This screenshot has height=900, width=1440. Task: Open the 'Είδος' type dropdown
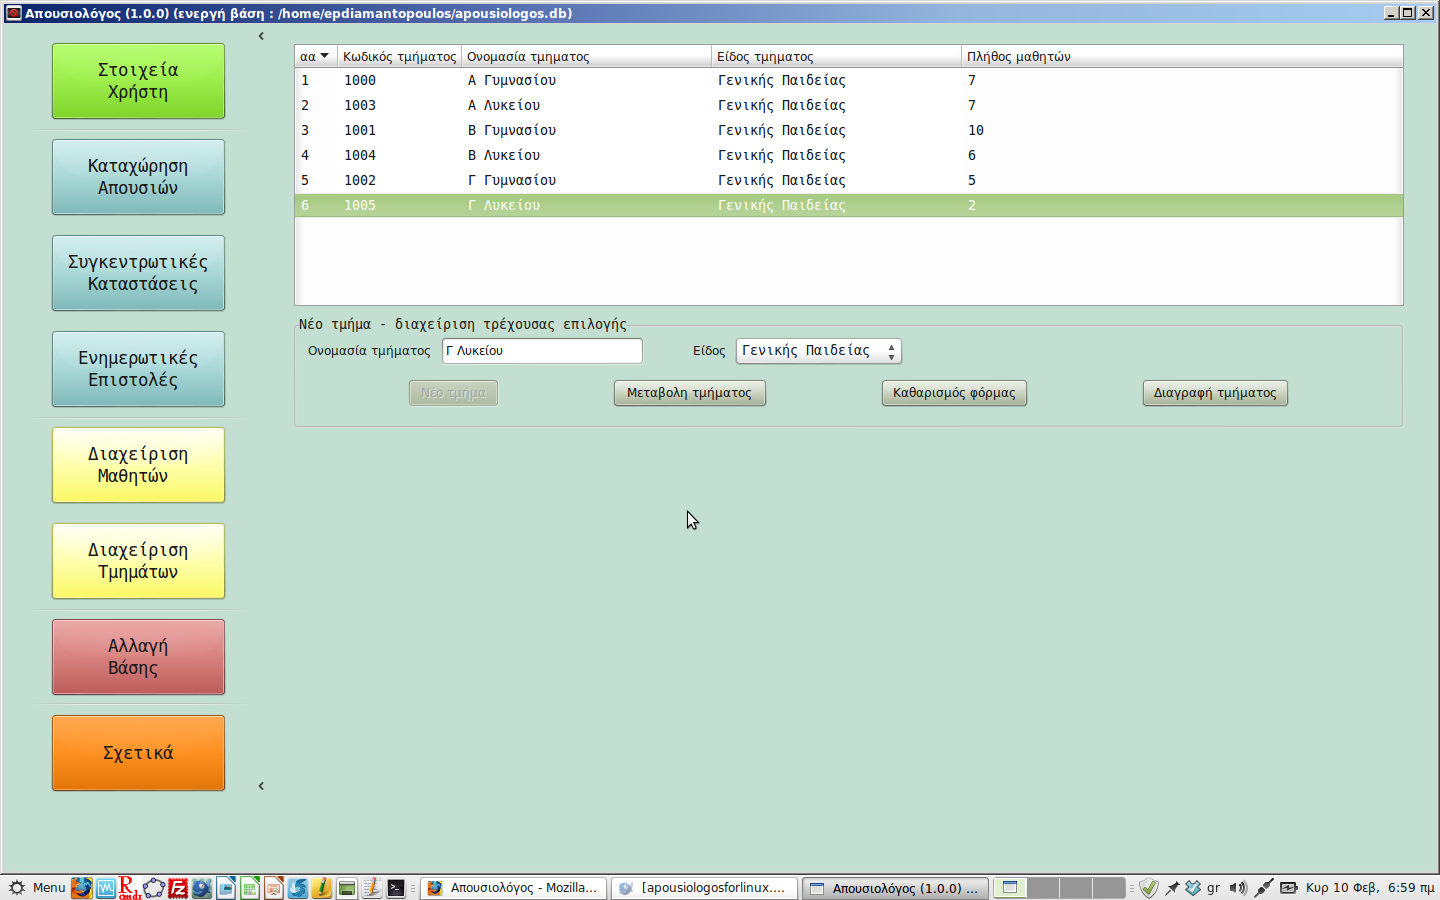point(819,351)
